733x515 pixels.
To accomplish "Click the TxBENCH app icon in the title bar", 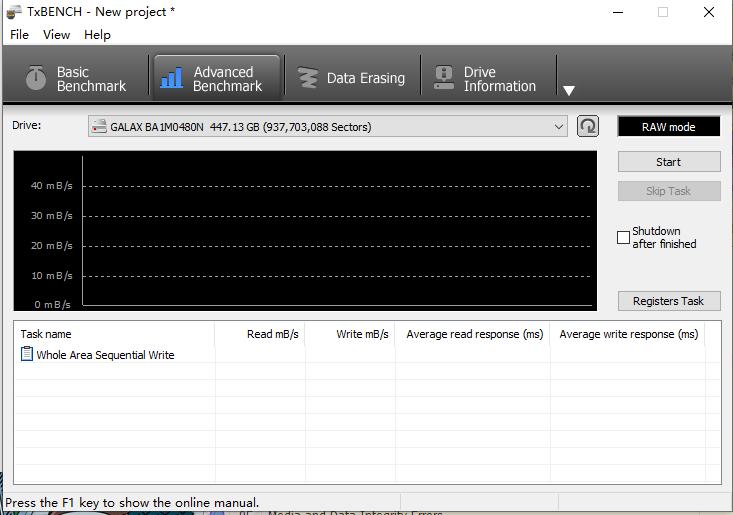I will click(14, 12).
